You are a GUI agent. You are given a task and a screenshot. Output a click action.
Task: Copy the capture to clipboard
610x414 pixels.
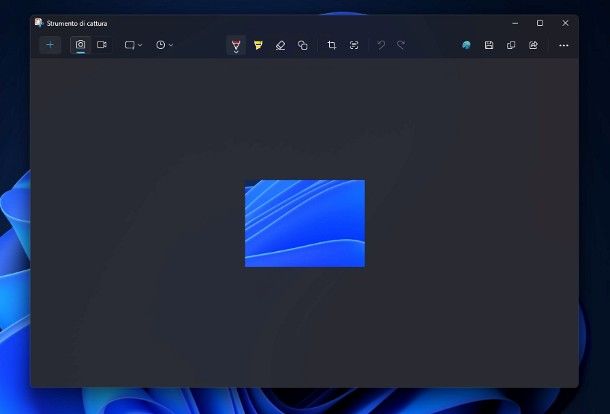(511, 46)
